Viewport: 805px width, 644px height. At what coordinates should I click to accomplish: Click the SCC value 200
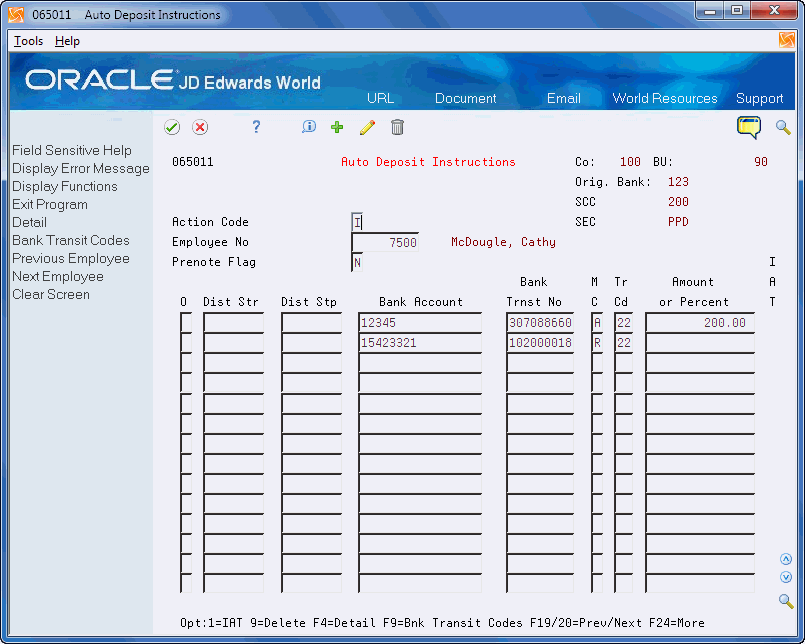(678, 202)
